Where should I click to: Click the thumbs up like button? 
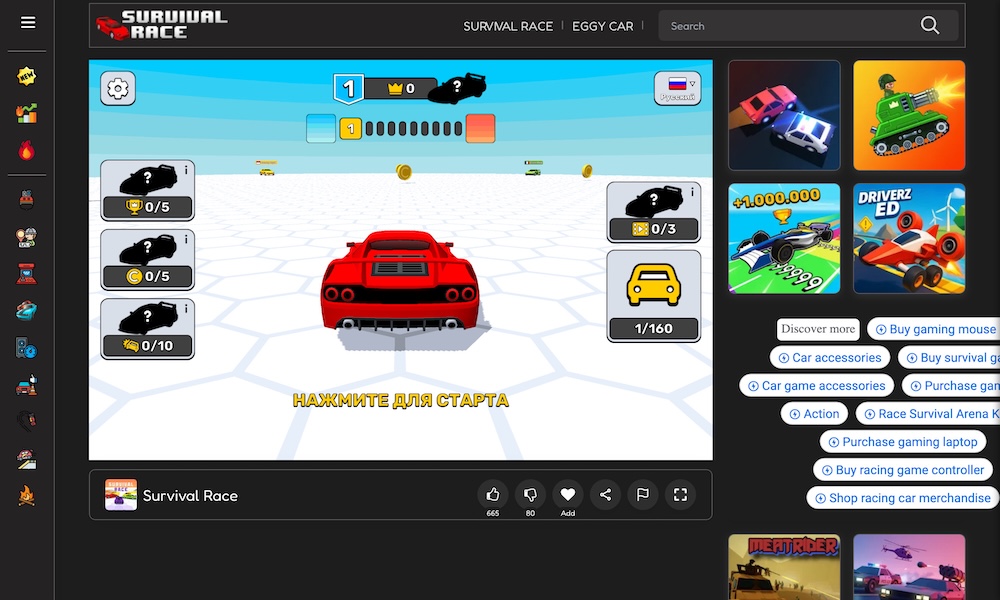tap(493, 494)
